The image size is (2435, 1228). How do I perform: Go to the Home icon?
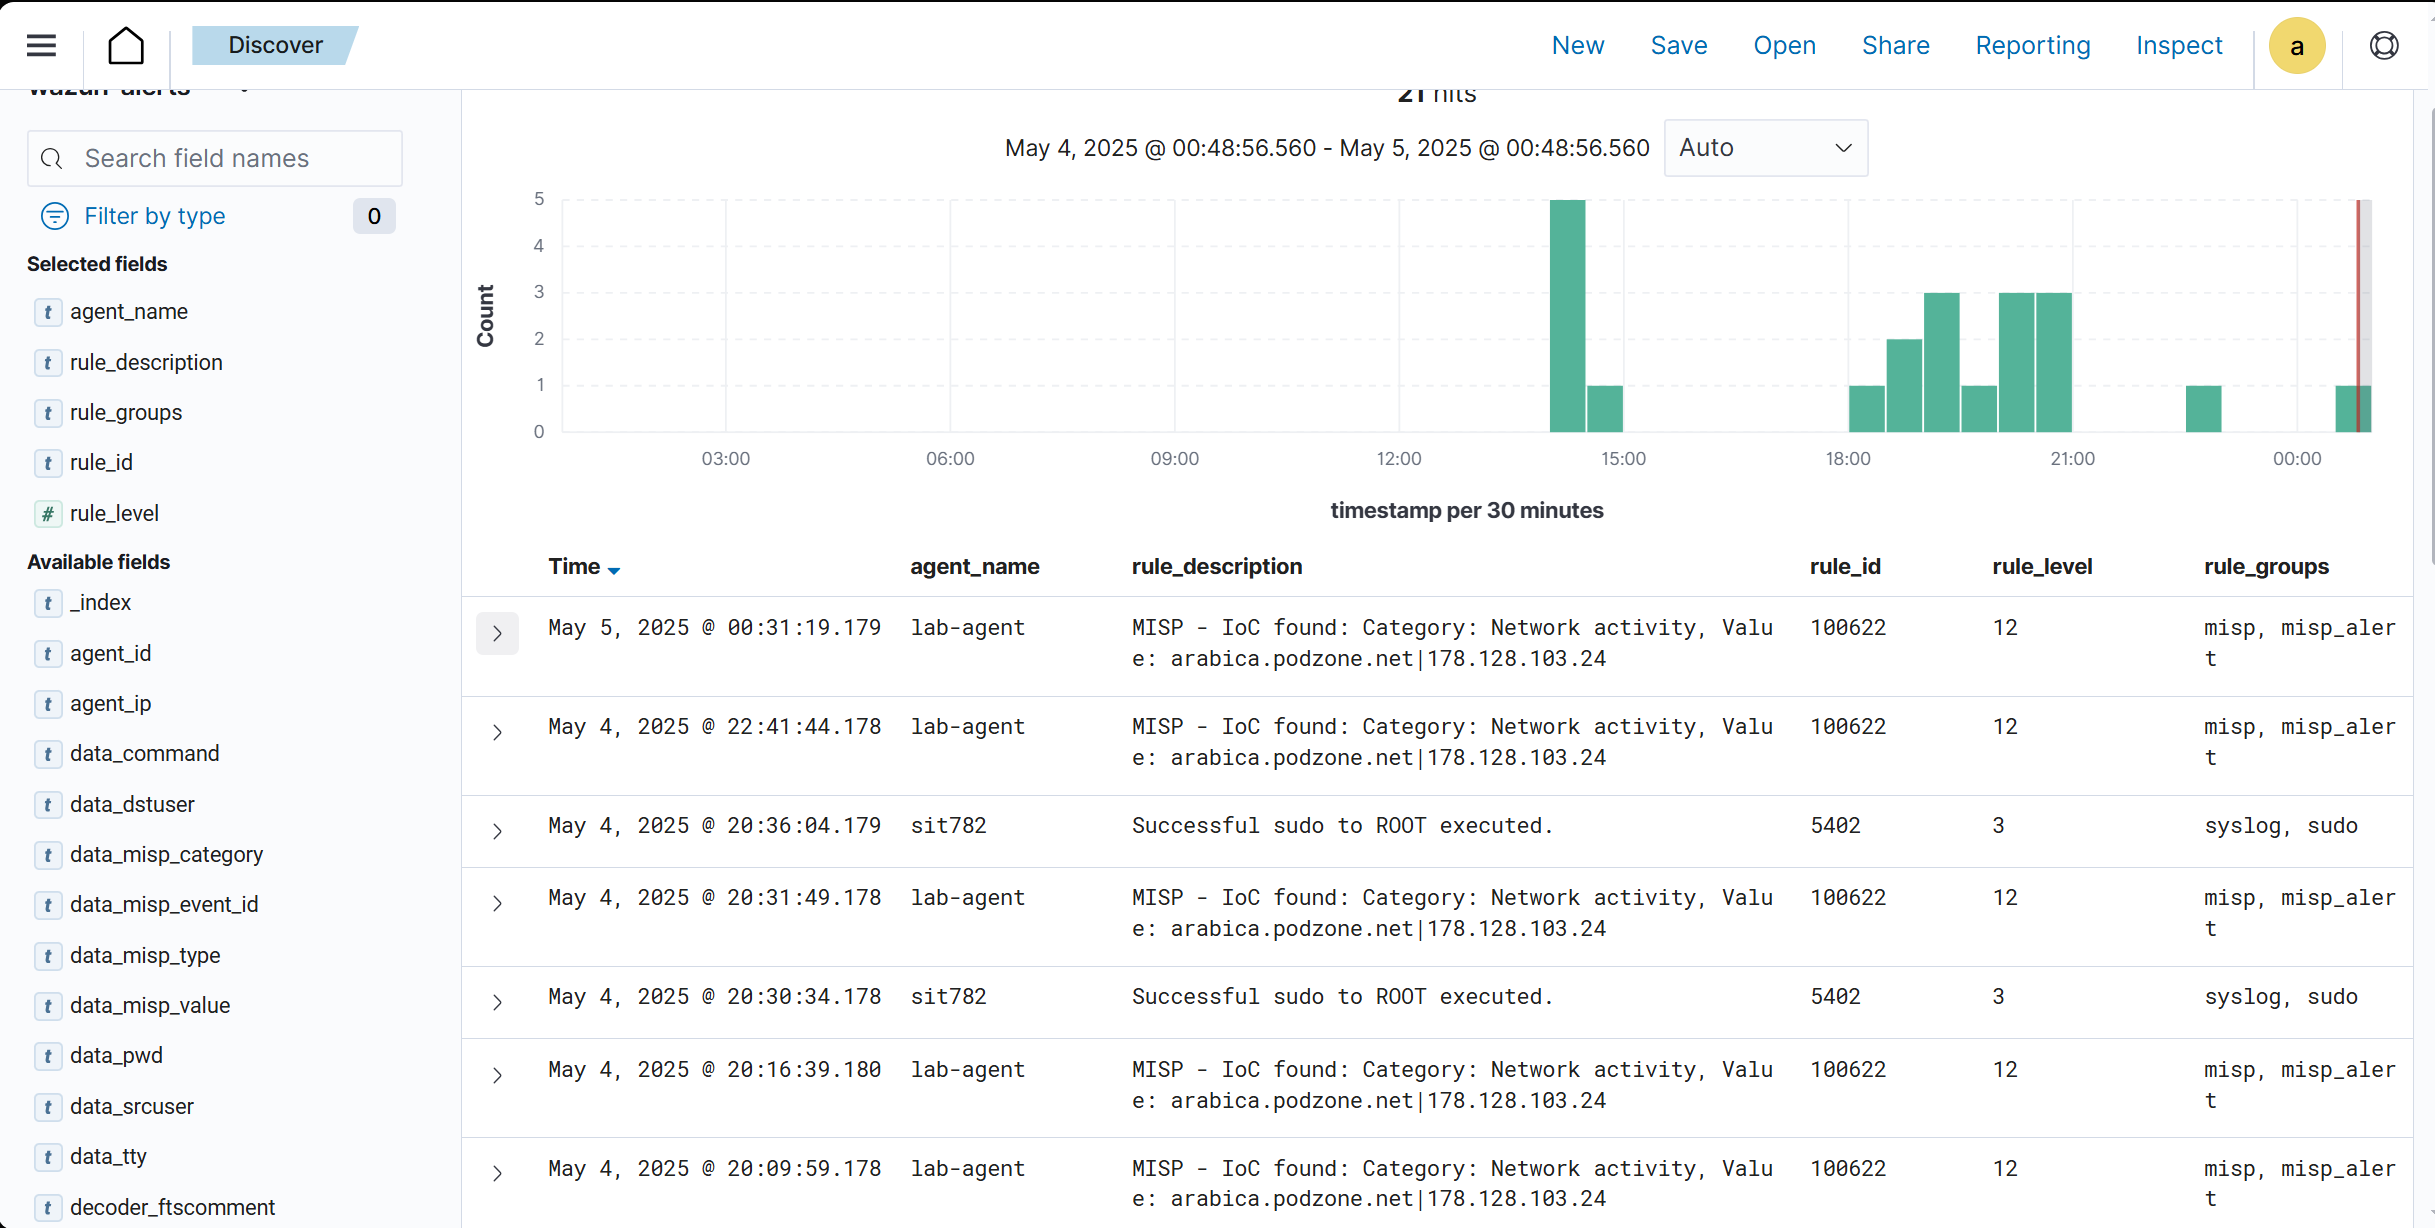(x=126, y=45)
